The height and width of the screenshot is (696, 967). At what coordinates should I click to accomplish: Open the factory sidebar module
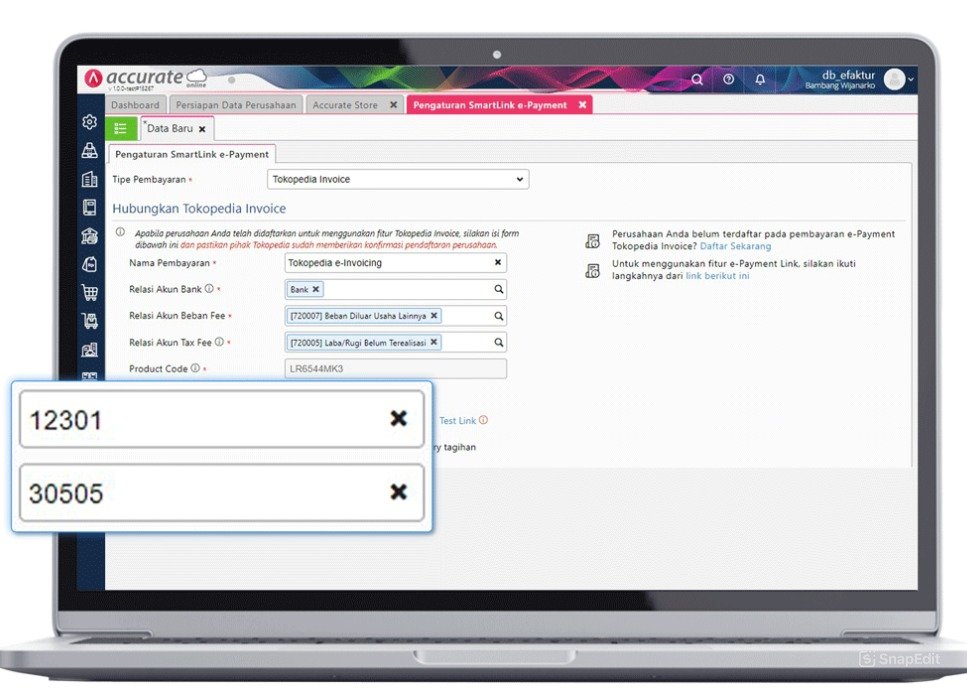pyautogui.click(x=89, y=350)
